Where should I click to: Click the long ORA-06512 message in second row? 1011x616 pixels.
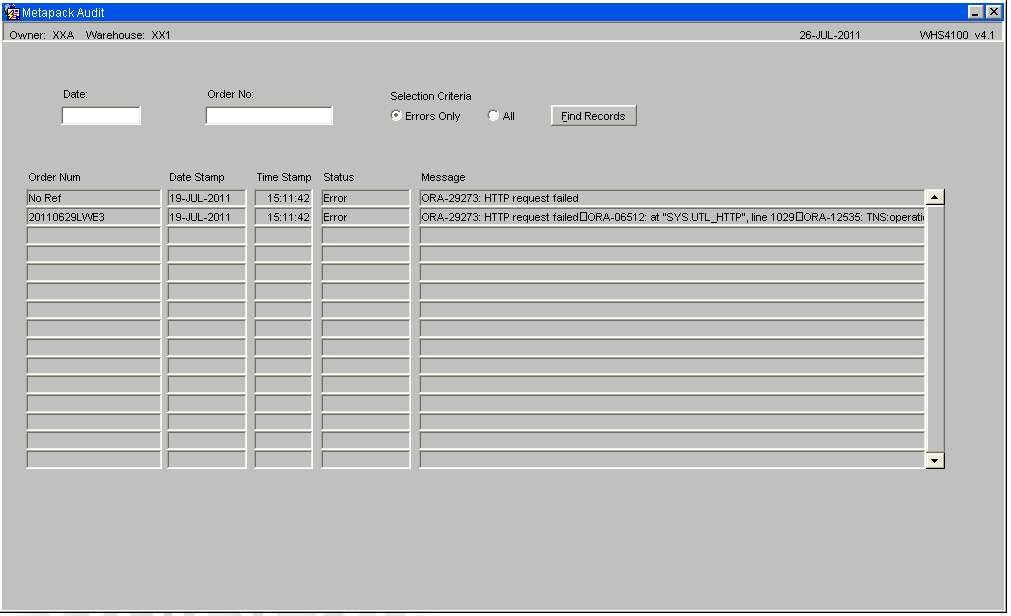pos(672,217)
